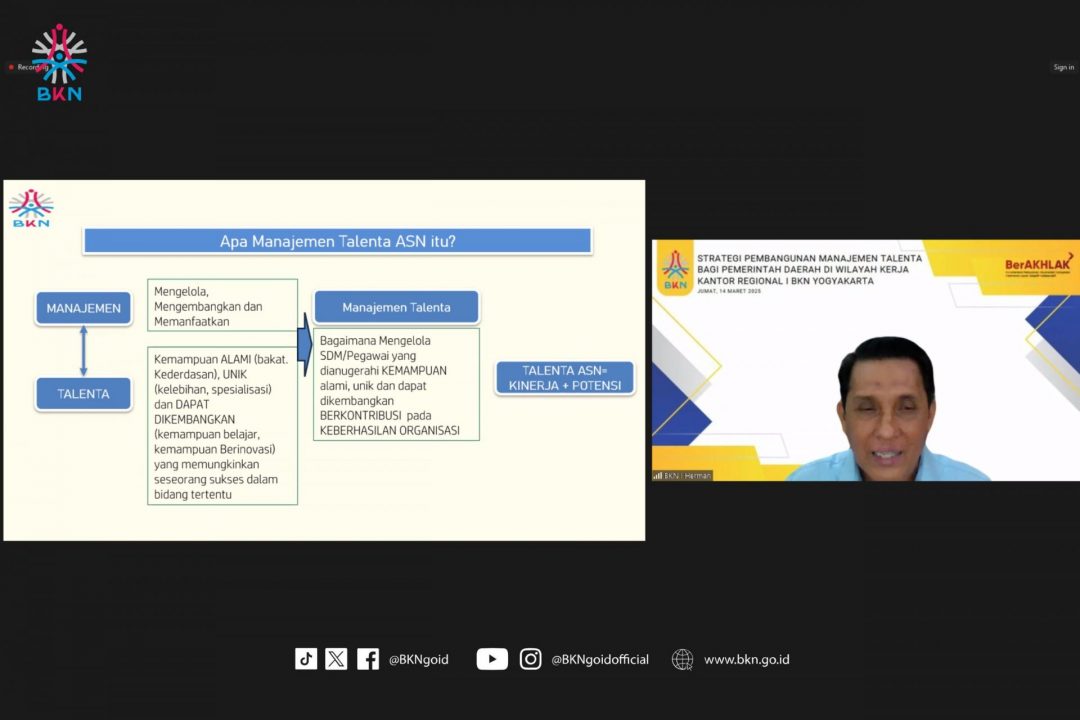Click the BKN | Herman speaker name label
The width and height of the screenshot is (1080, 720).
[683, 475]
